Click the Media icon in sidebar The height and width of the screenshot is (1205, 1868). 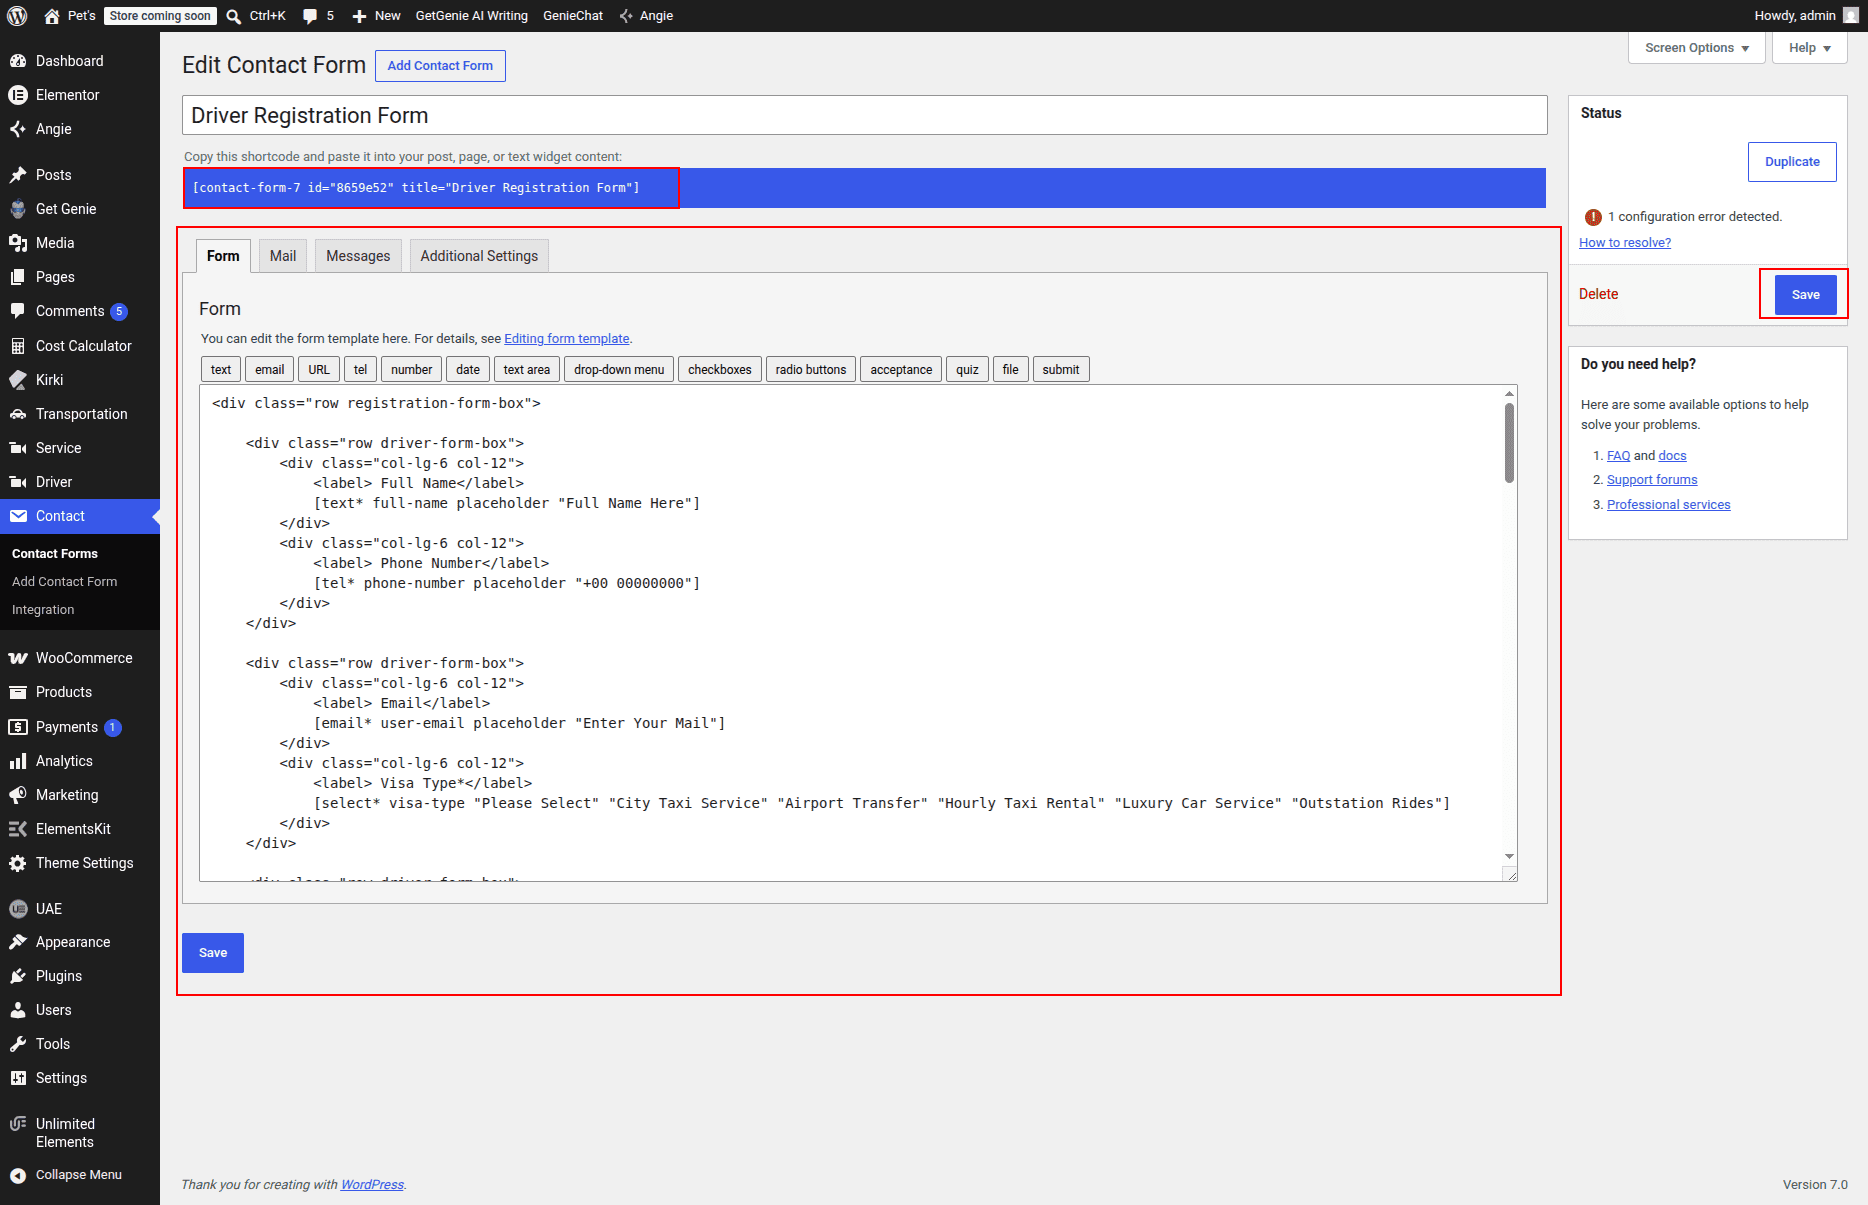[18, 243]
